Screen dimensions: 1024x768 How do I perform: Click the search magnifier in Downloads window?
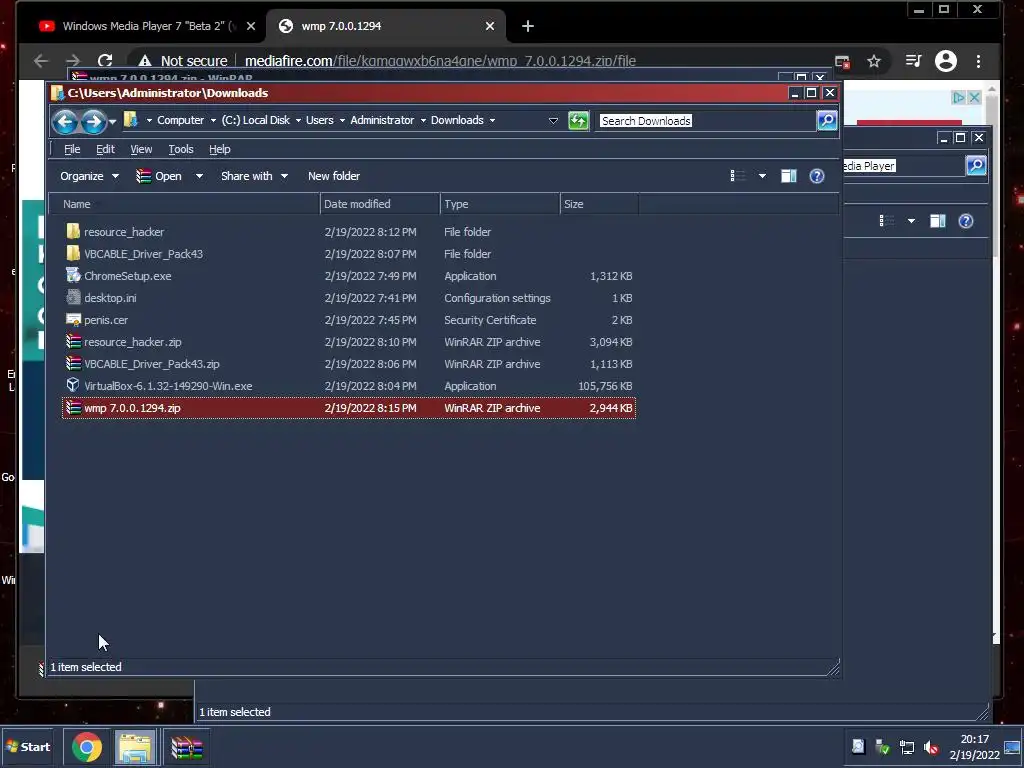click(x=827, y=120)
